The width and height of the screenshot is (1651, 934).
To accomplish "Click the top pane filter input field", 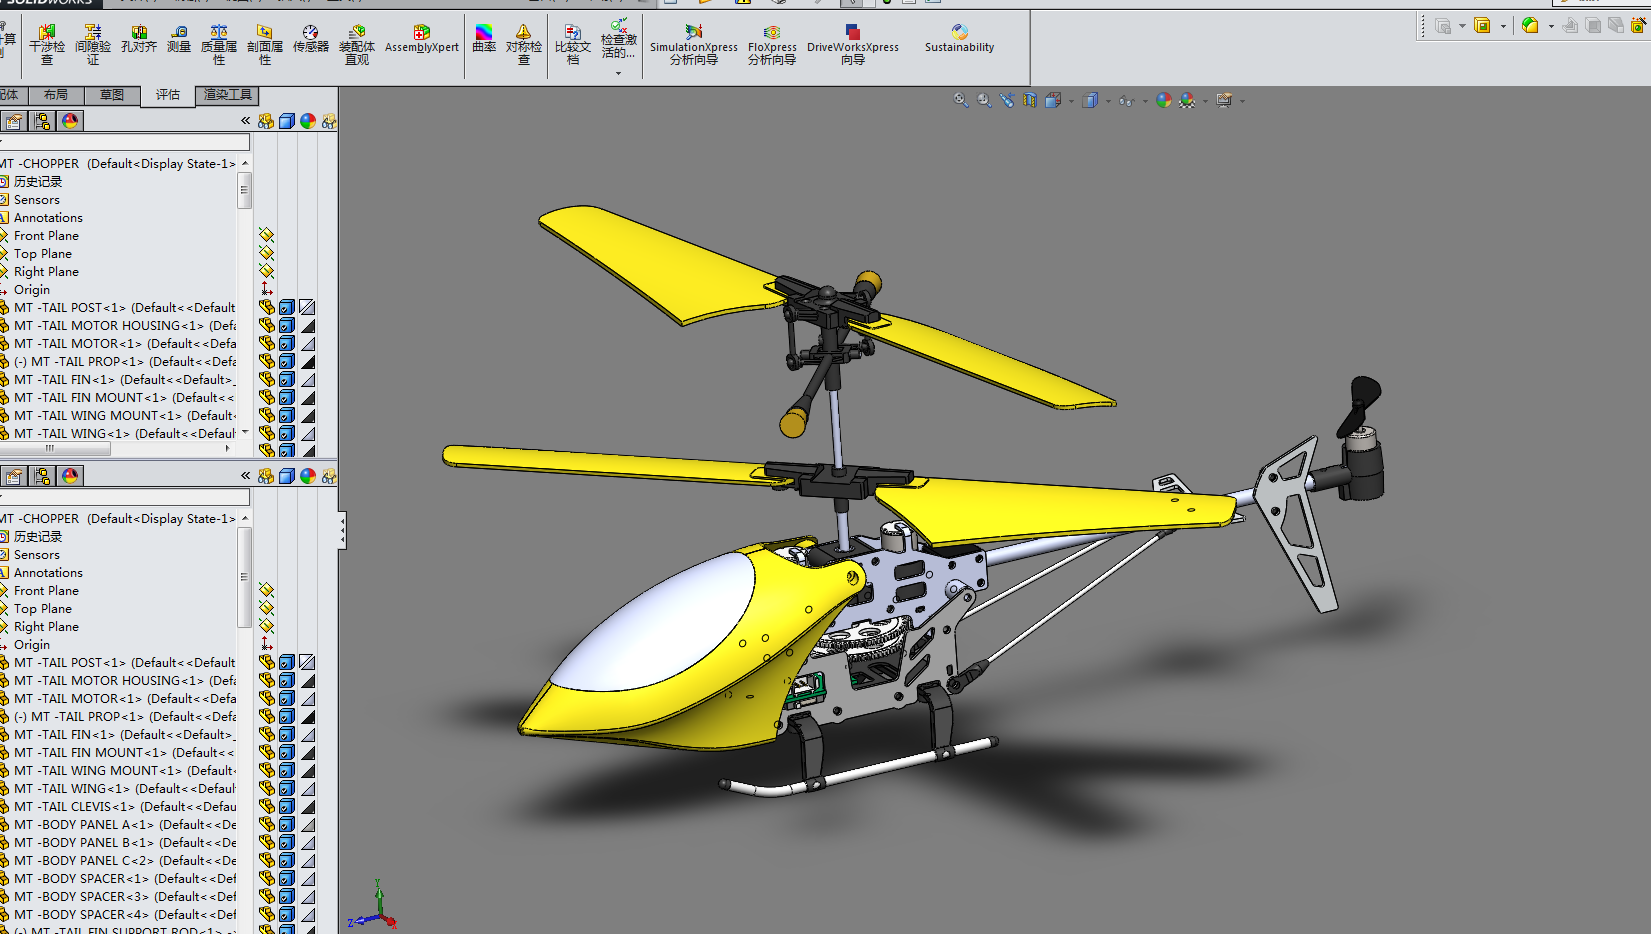I will (x=124, y=142).
